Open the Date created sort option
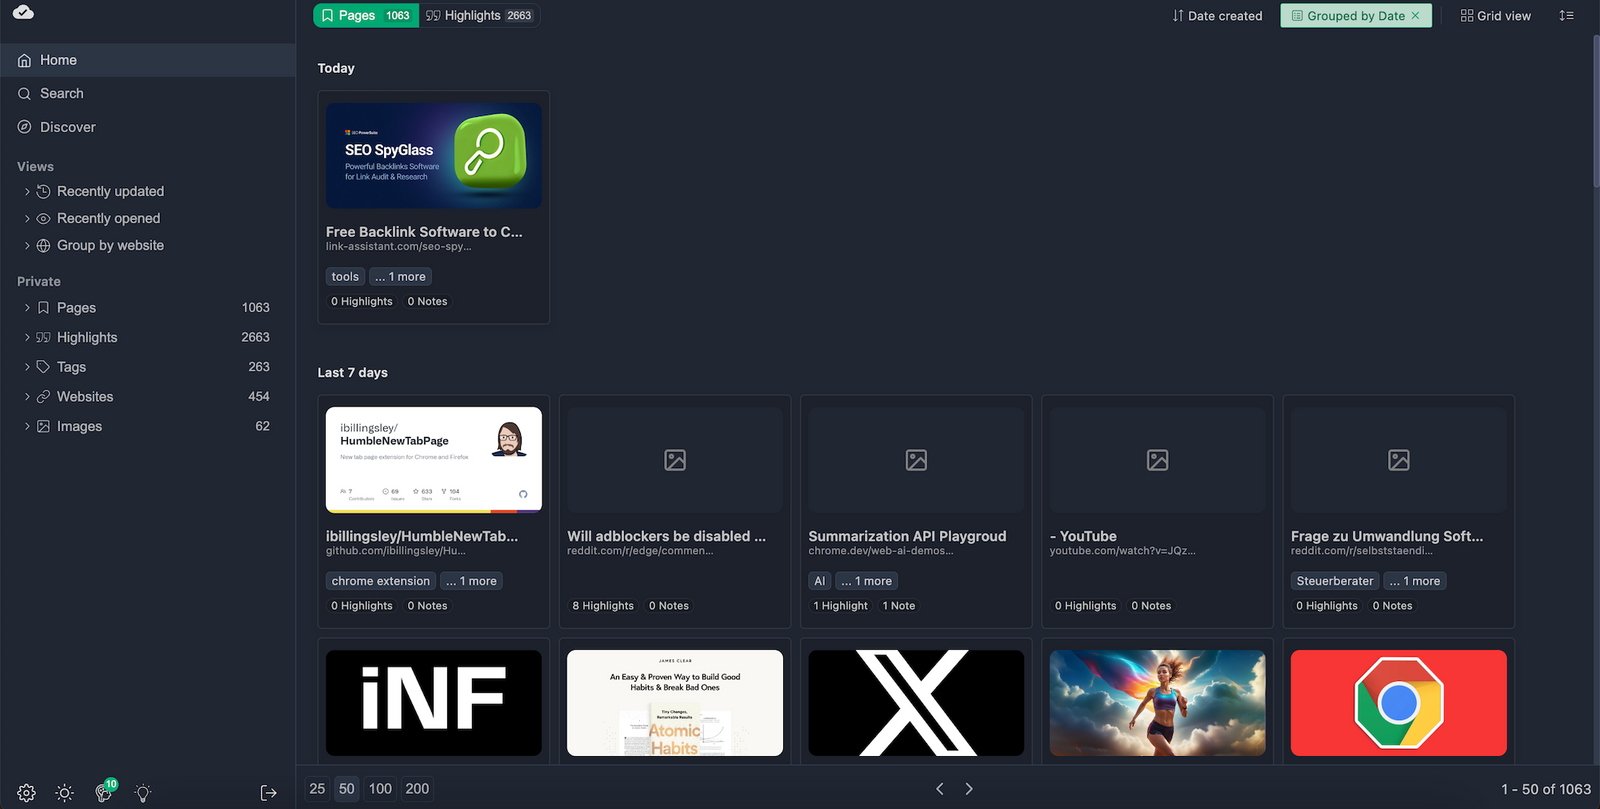 click(1217, 16)
